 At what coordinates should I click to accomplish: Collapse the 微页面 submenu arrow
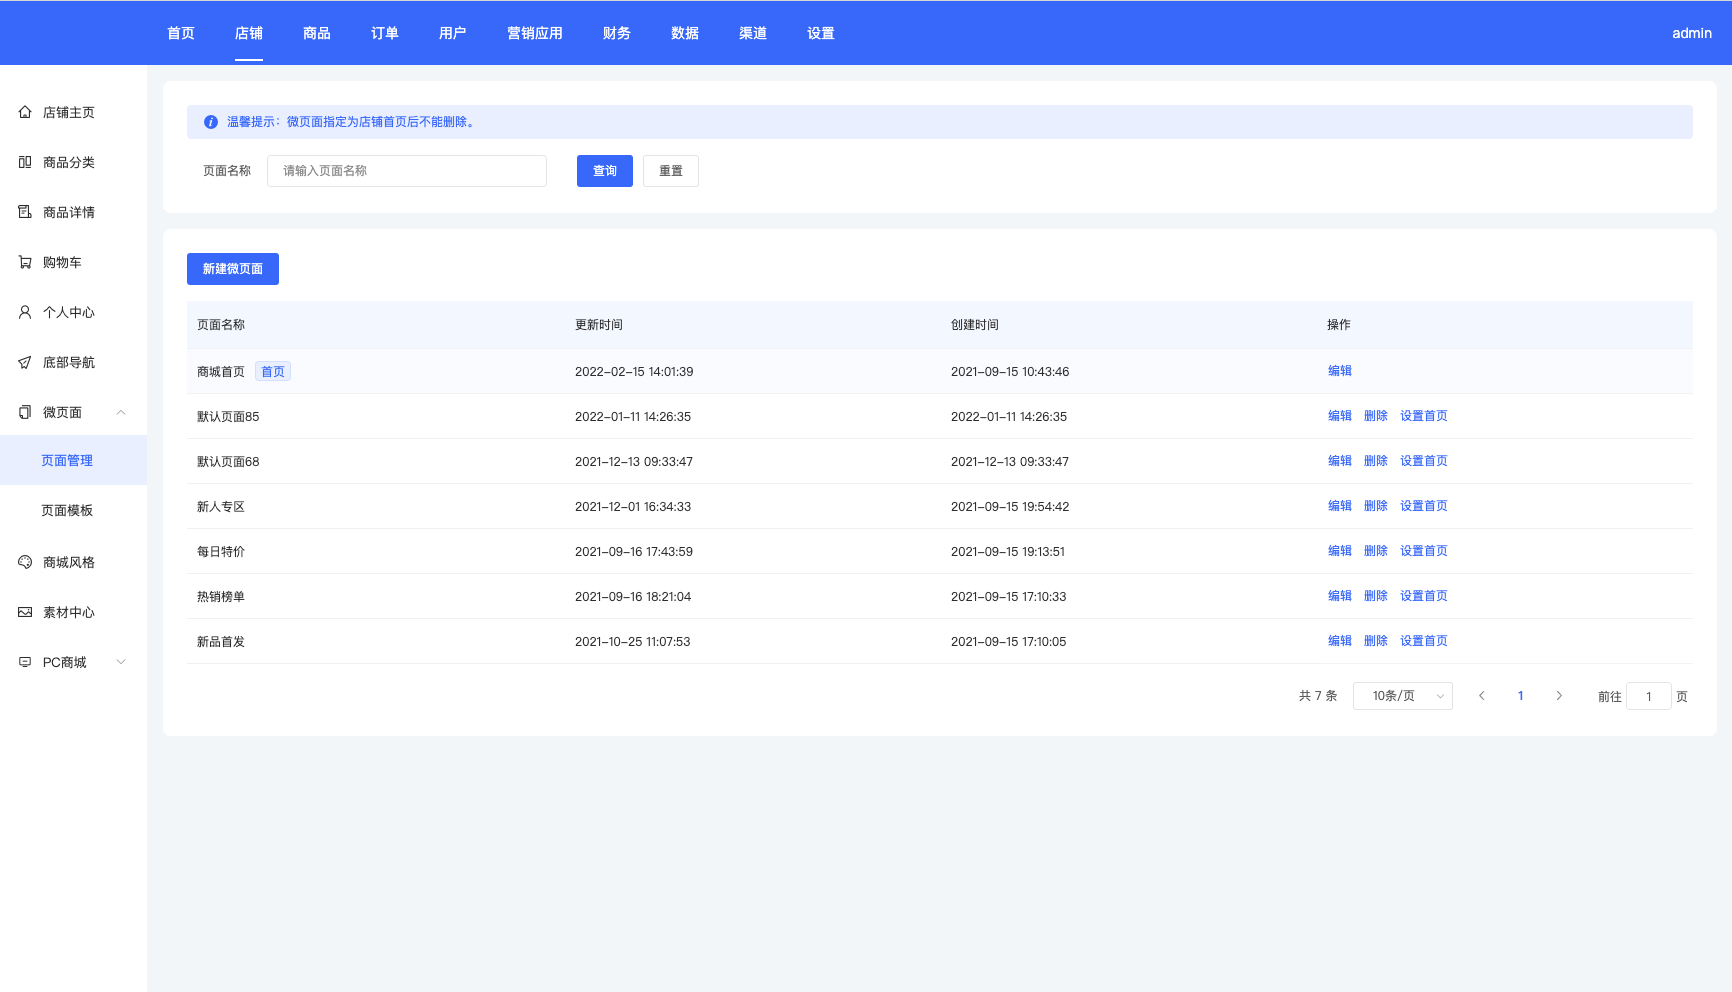121,412
